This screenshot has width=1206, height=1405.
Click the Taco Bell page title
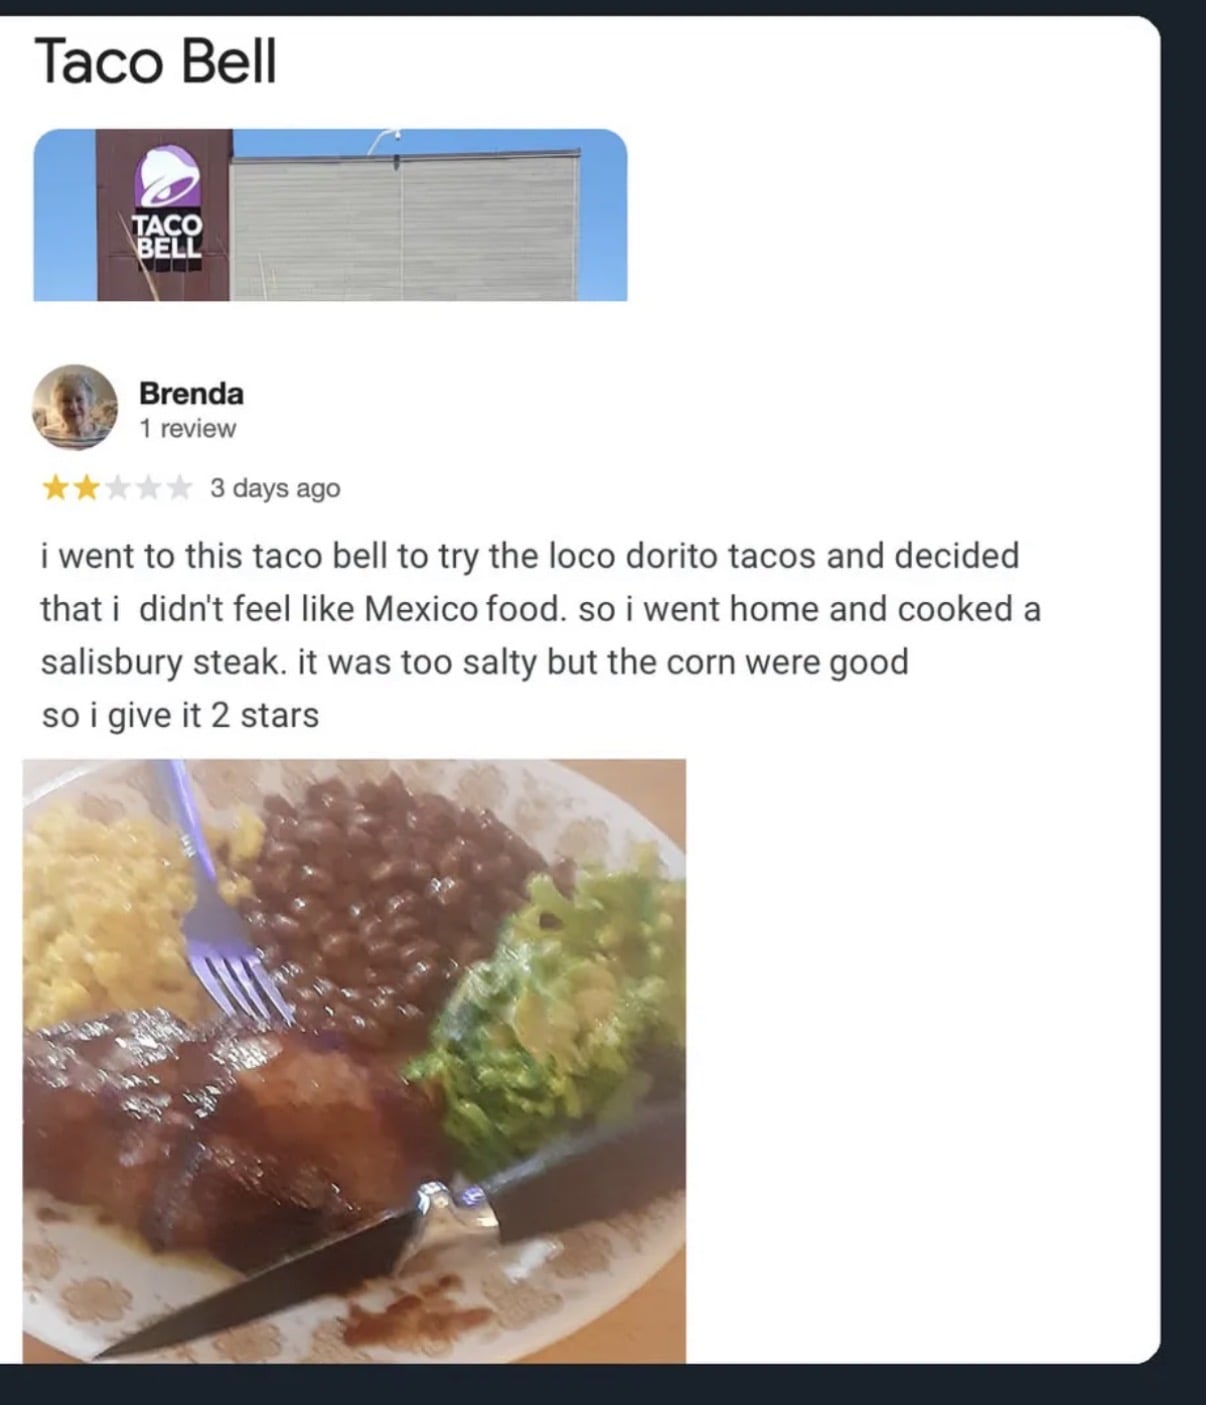tap(155, 61)
